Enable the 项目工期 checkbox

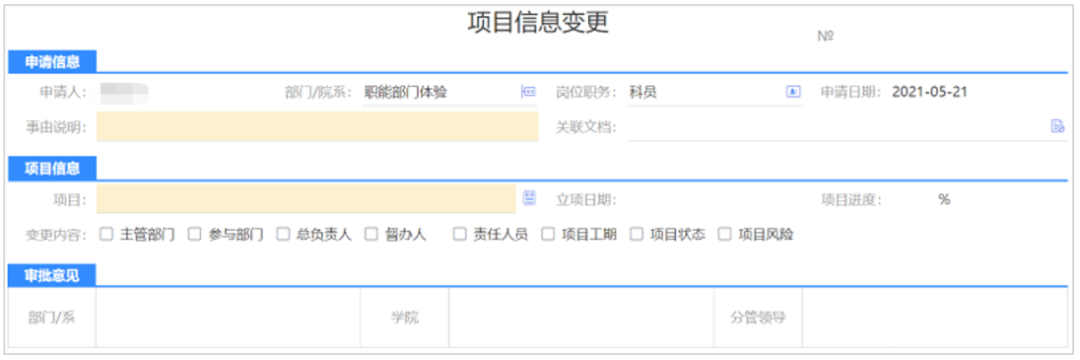pyautogui.click(x=548, y=234)
